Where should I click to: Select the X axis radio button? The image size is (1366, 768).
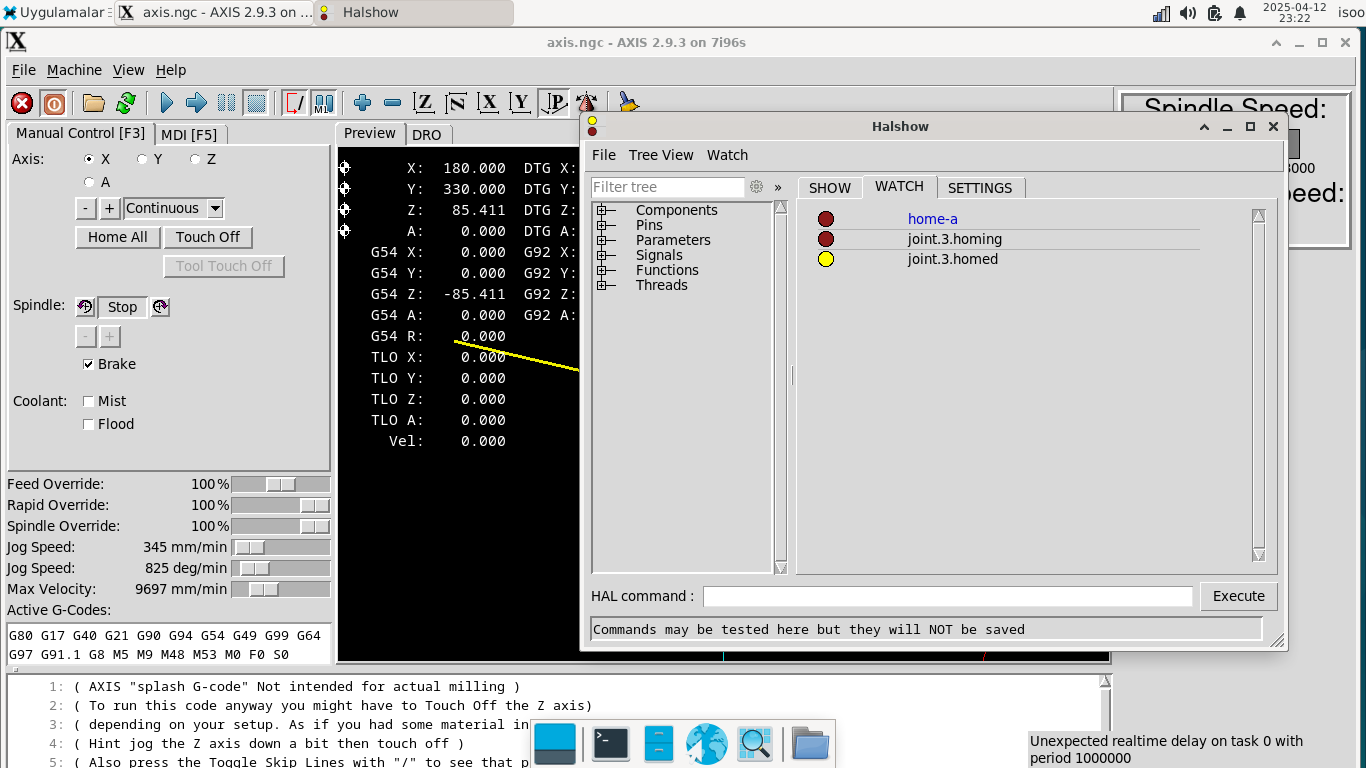point(90,159)
